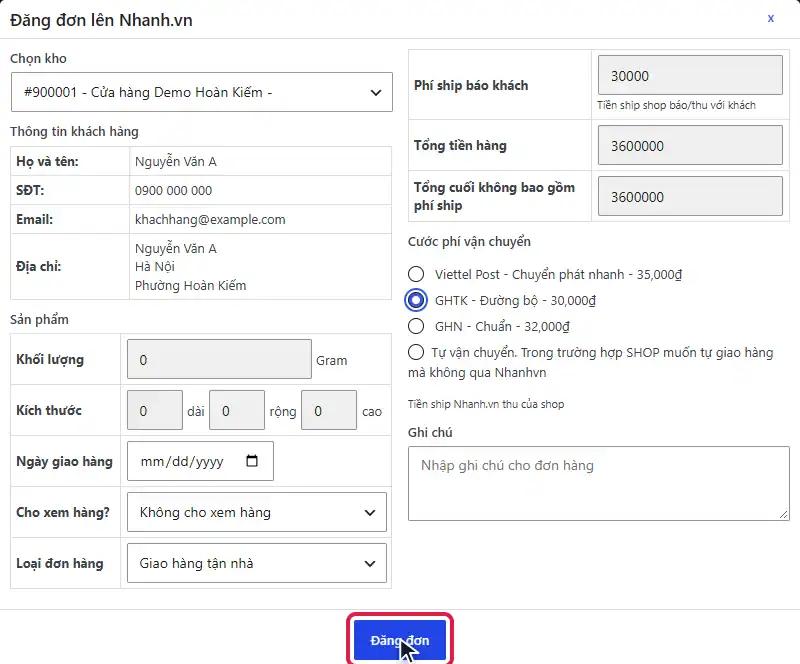This screenshot has height=664, width=800.
Task: Click the Tổng tiền hàng field
Action: tap(690, 145)
